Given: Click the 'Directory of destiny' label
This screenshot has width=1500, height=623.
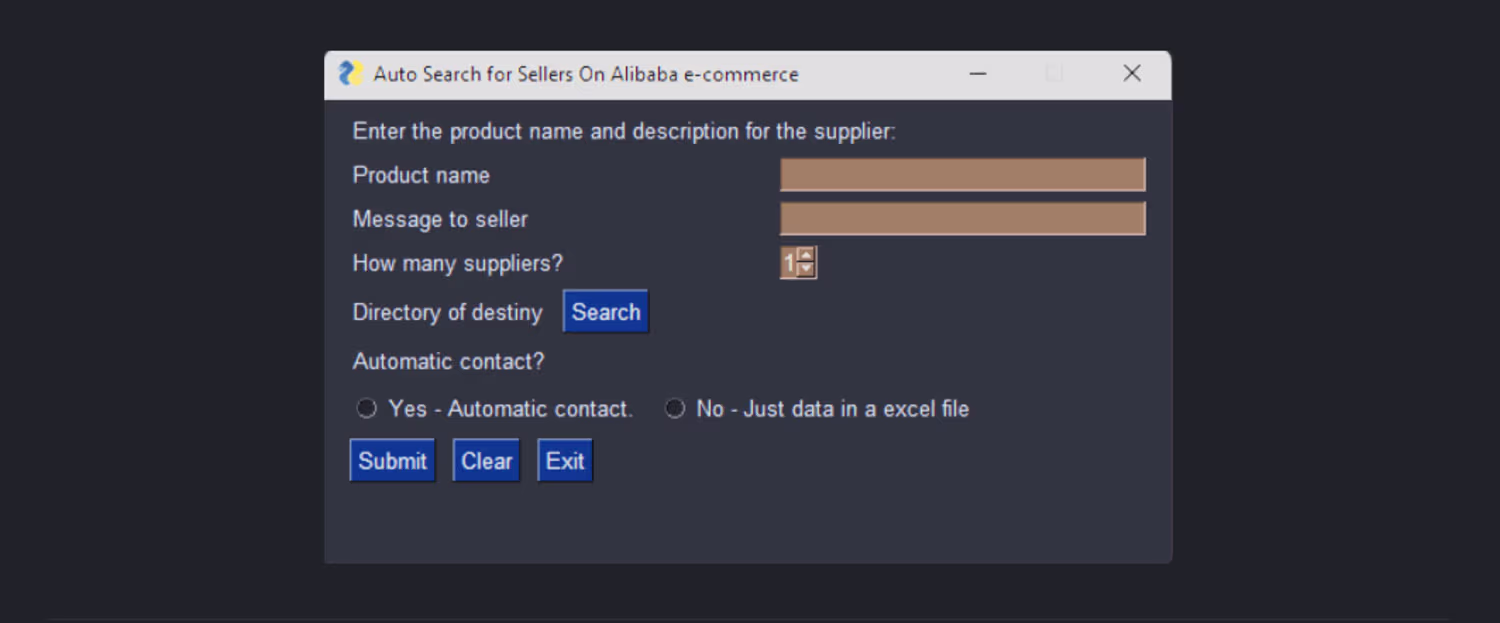Looking at the screenshot, I should pos(447,312).
